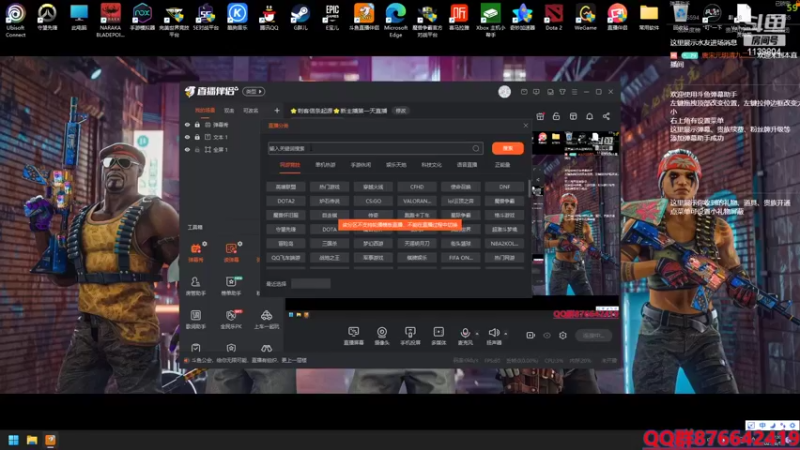This screenshot has height=450, width=800.
Task: Toggle the unlock icon in top toolbar
Action: pos(556,116)
